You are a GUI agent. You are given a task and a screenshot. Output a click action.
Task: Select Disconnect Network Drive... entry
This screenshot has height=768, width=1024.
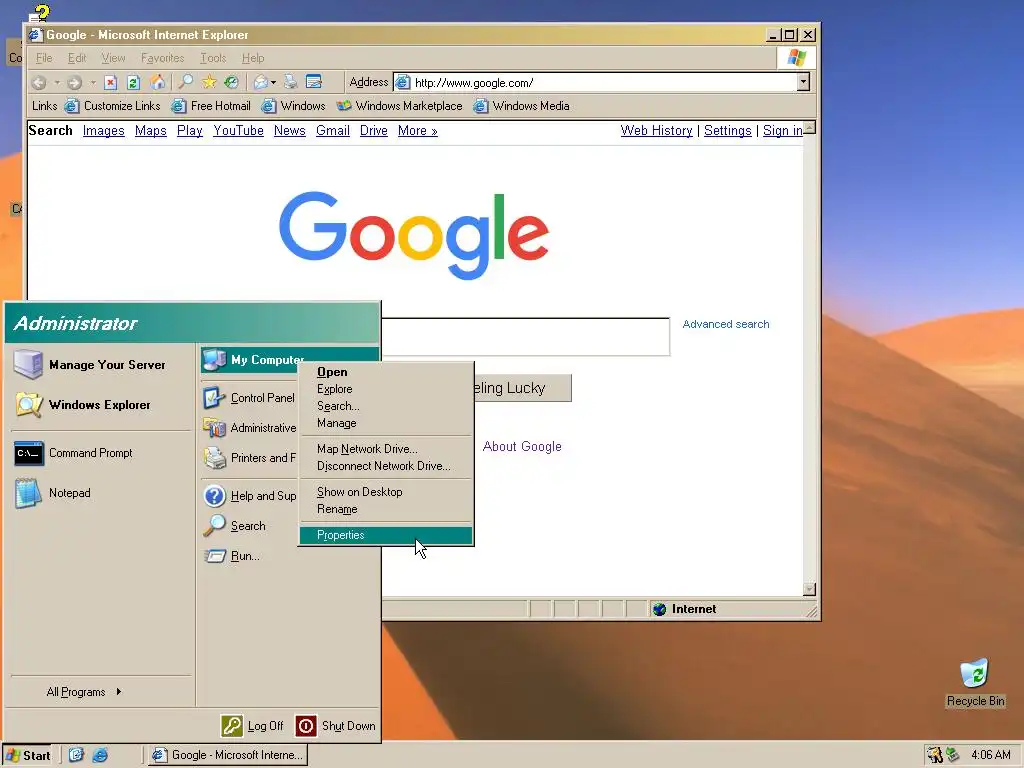click(x=385, y=466)
